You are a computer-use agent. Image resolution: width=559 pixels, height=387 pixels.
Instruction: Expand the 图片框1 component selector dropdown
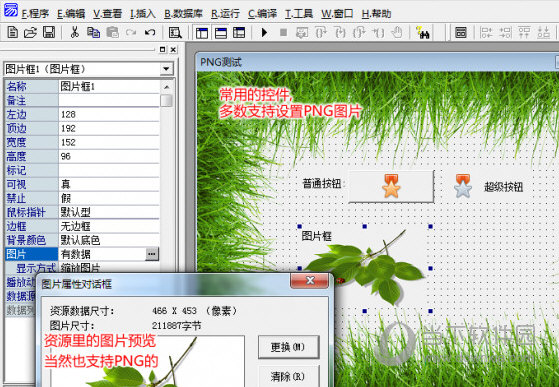tap(166, 69)
